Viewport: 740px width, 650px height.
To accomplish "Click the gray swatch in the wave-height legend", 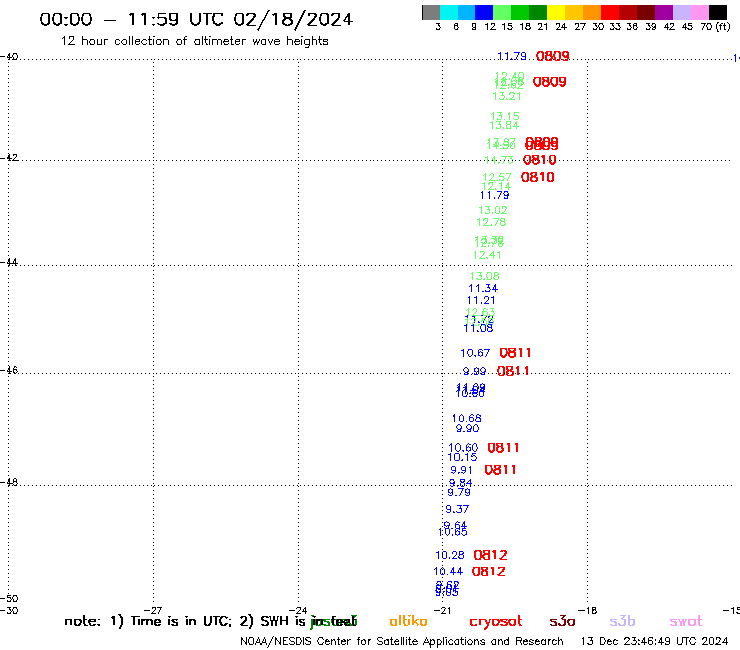I will coord(431,12).
